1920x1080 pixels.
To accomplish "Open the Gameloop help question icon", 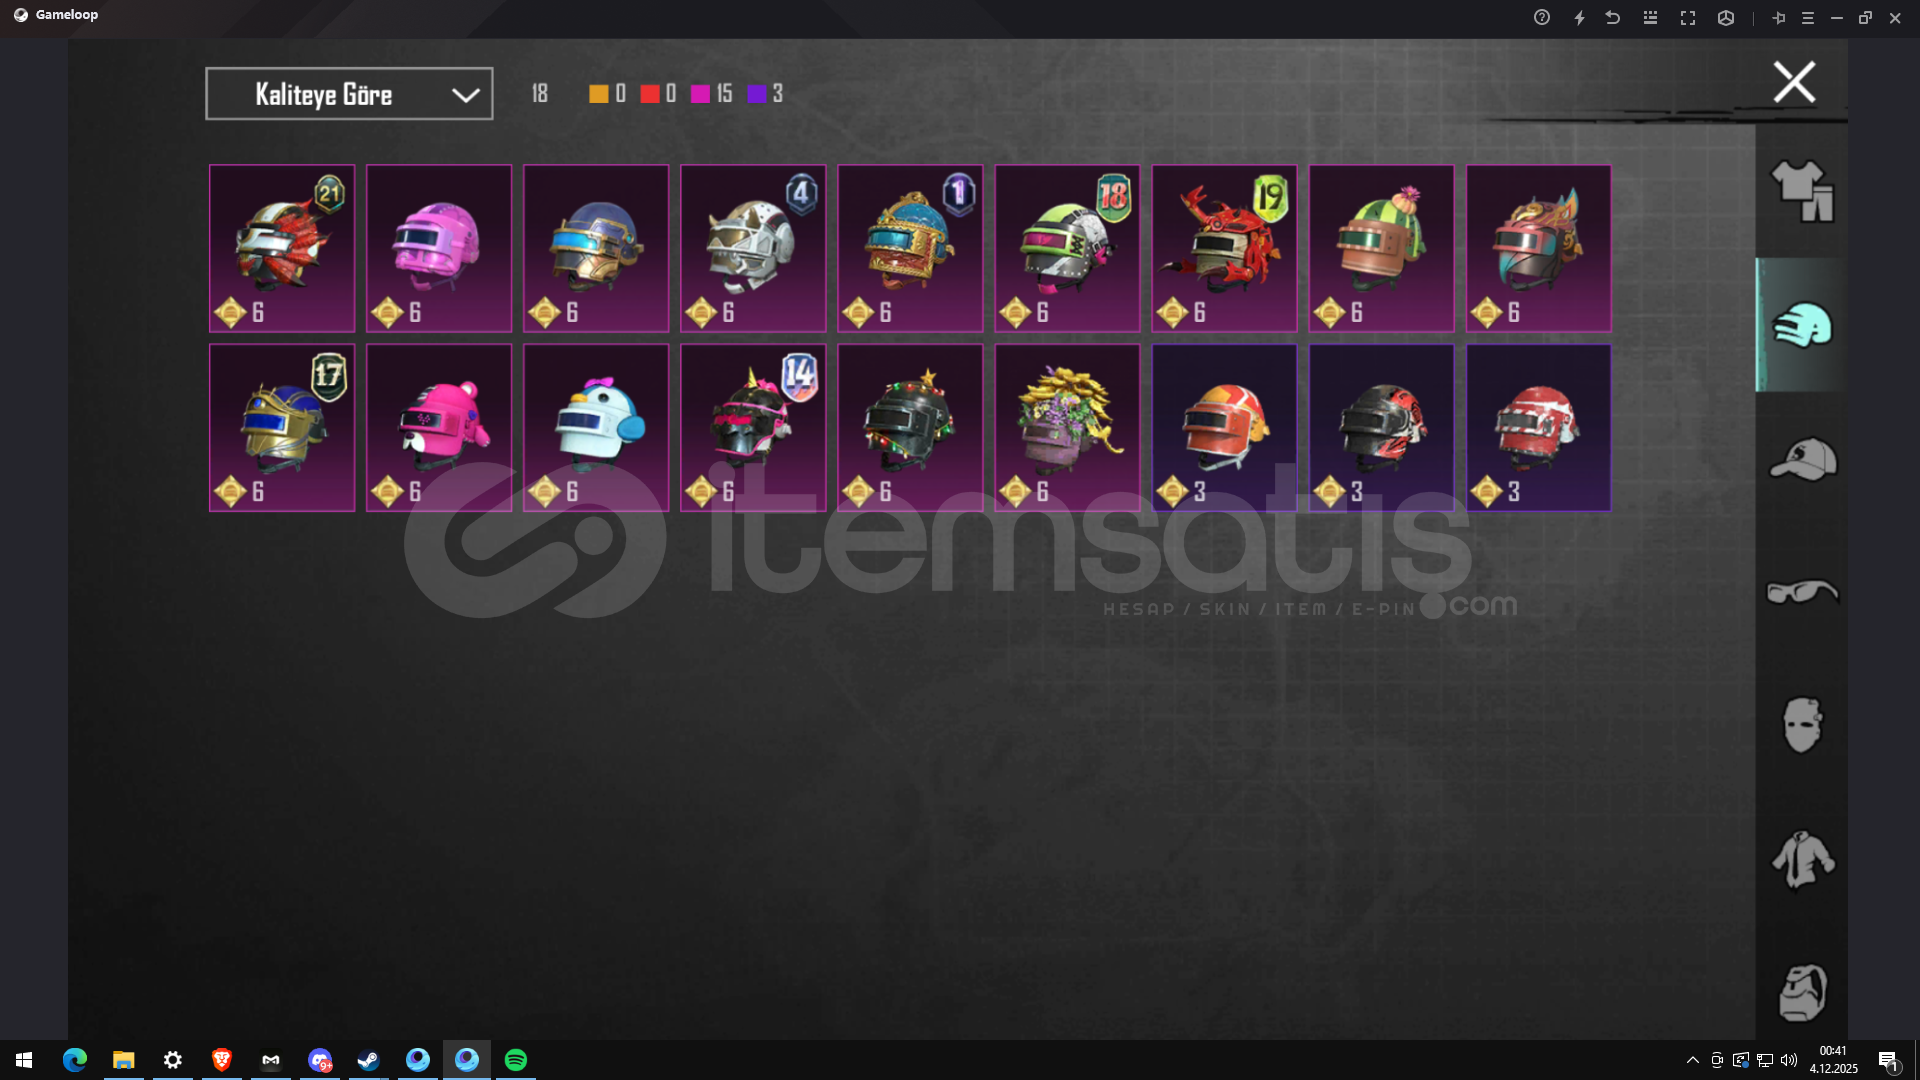I will pyautogui.click(x=1542, y=18).
